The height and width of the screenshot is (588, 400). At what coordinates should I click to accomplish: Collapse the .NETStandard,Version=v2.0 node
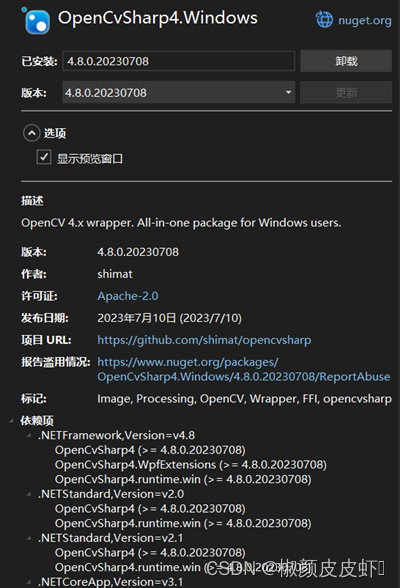pyautogui.click(x=29, y=494)
